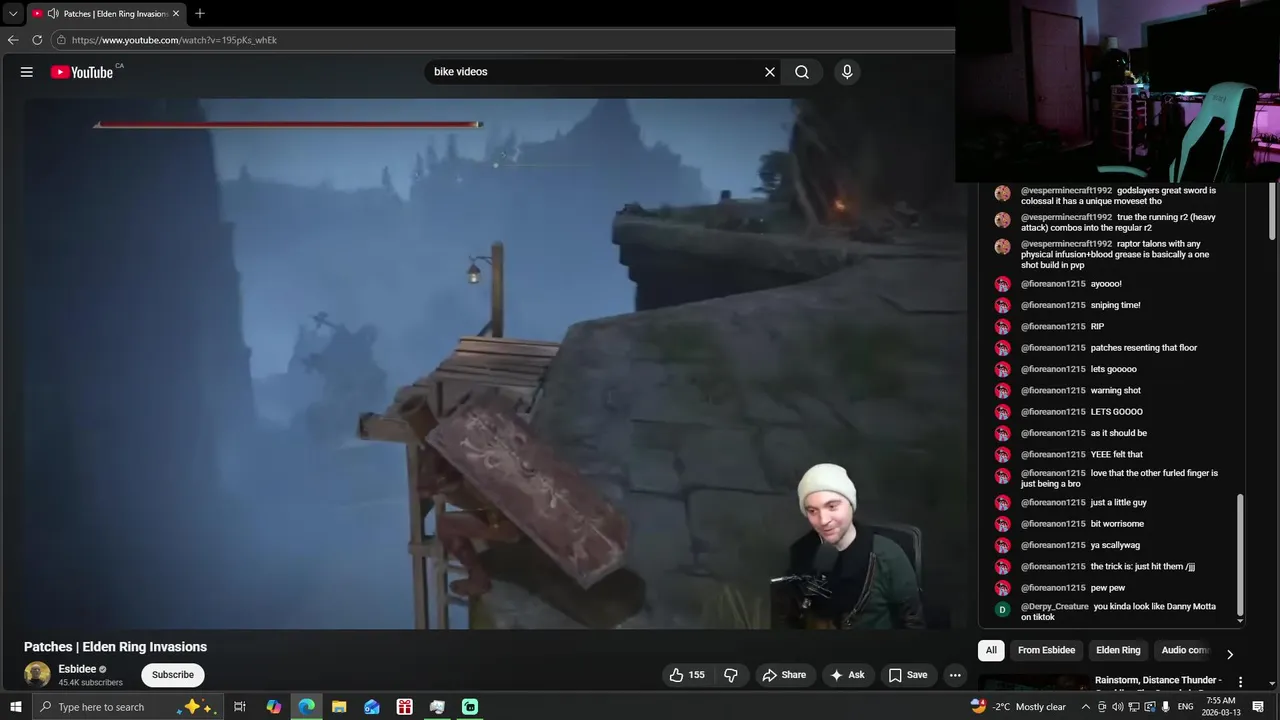The height and width of the screenshot is (720, 1280).
Task: Mute tab via speaker icon on tab
Action: coord(52,14)
